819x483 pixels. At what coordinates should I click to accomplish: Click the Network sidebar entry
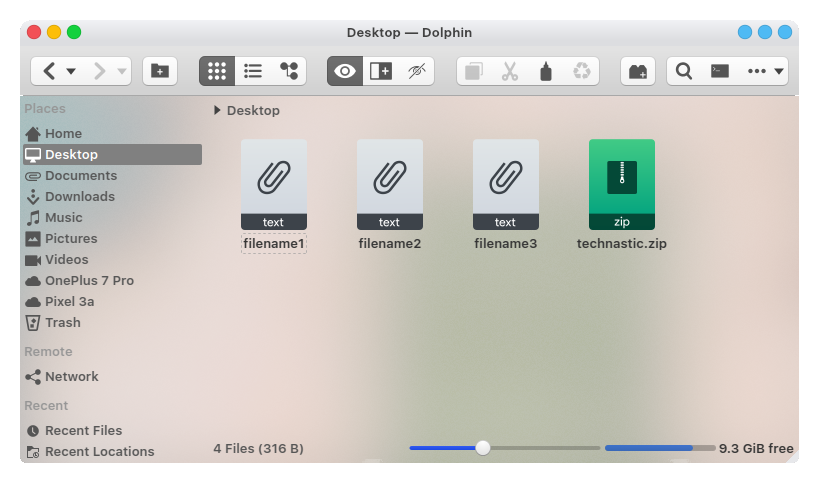pyautogui.click(x=71, y=377)
